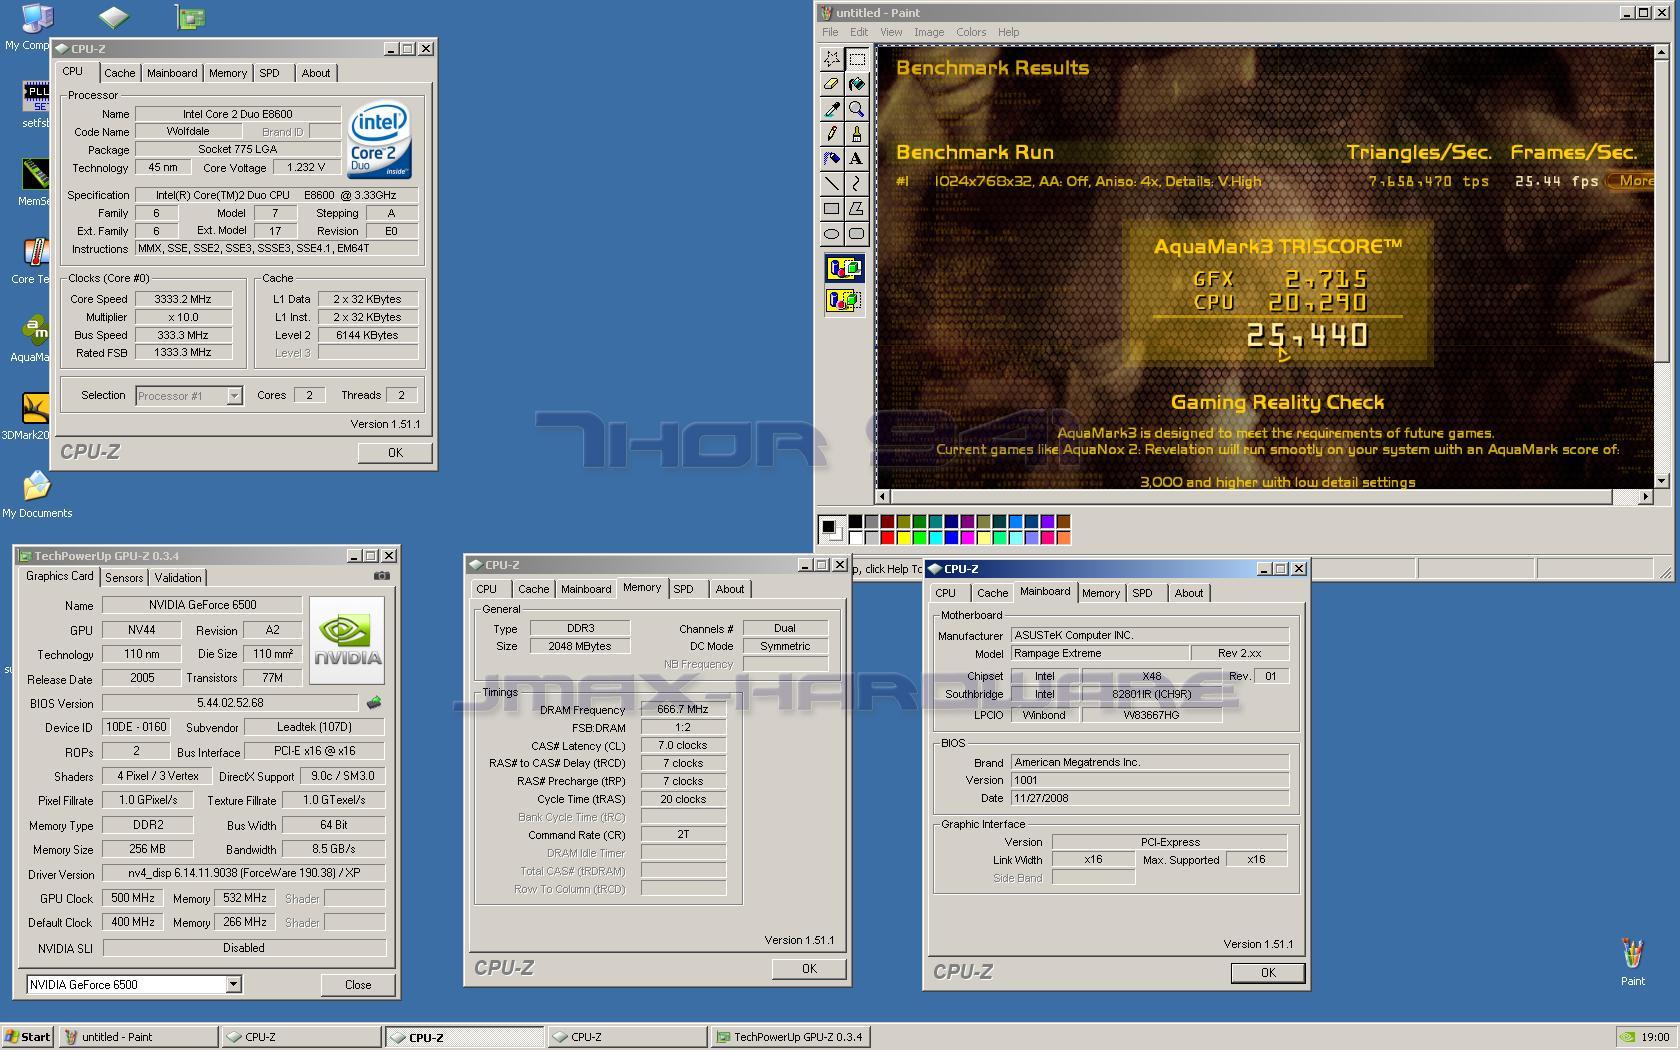Image resolution: width=1680 pixels, height=1050 pixels.
Task: Pick the Rectangle shape tool in Paint
Action: (831, 209)
